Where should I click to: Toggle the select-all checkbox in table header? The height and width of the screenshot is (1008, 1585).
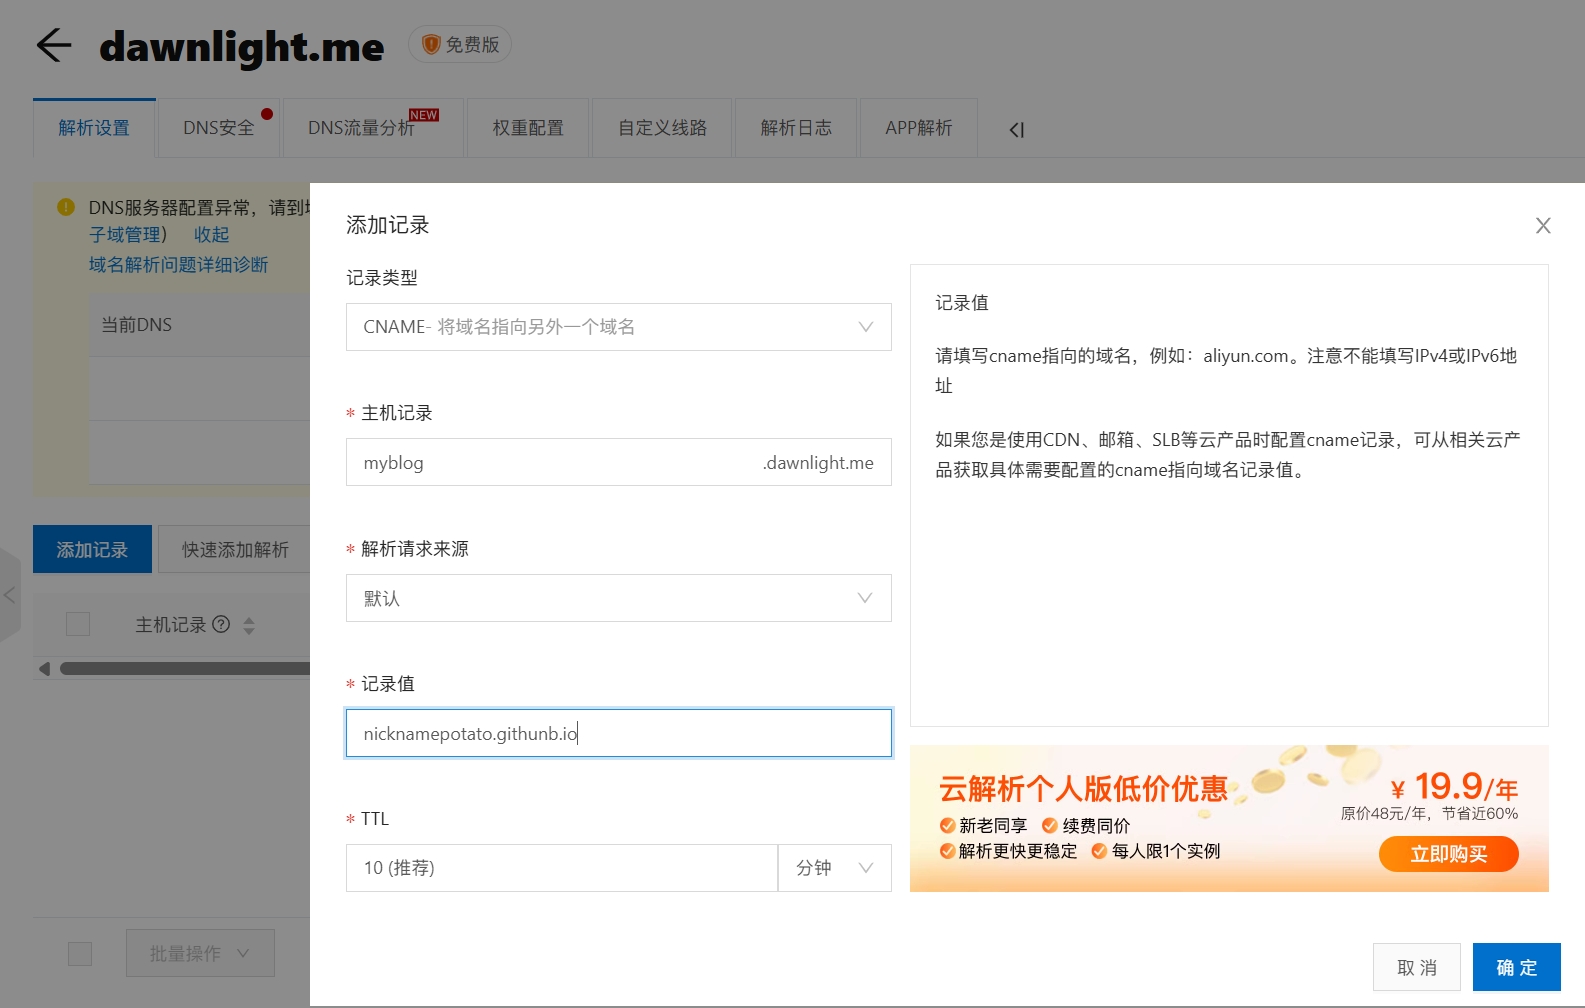(78, 624)
